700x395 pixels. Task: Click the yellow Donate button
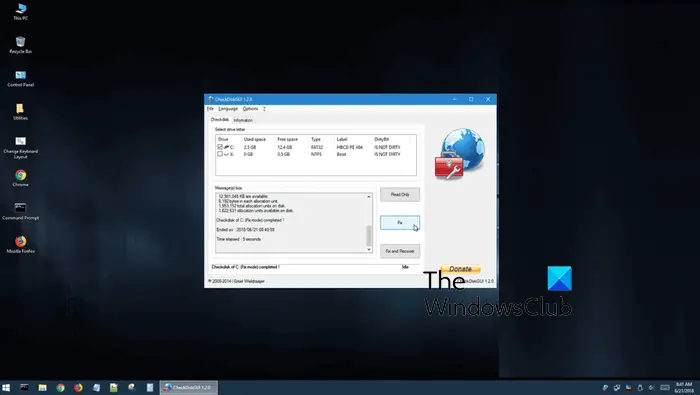click(x=460, y=269)
